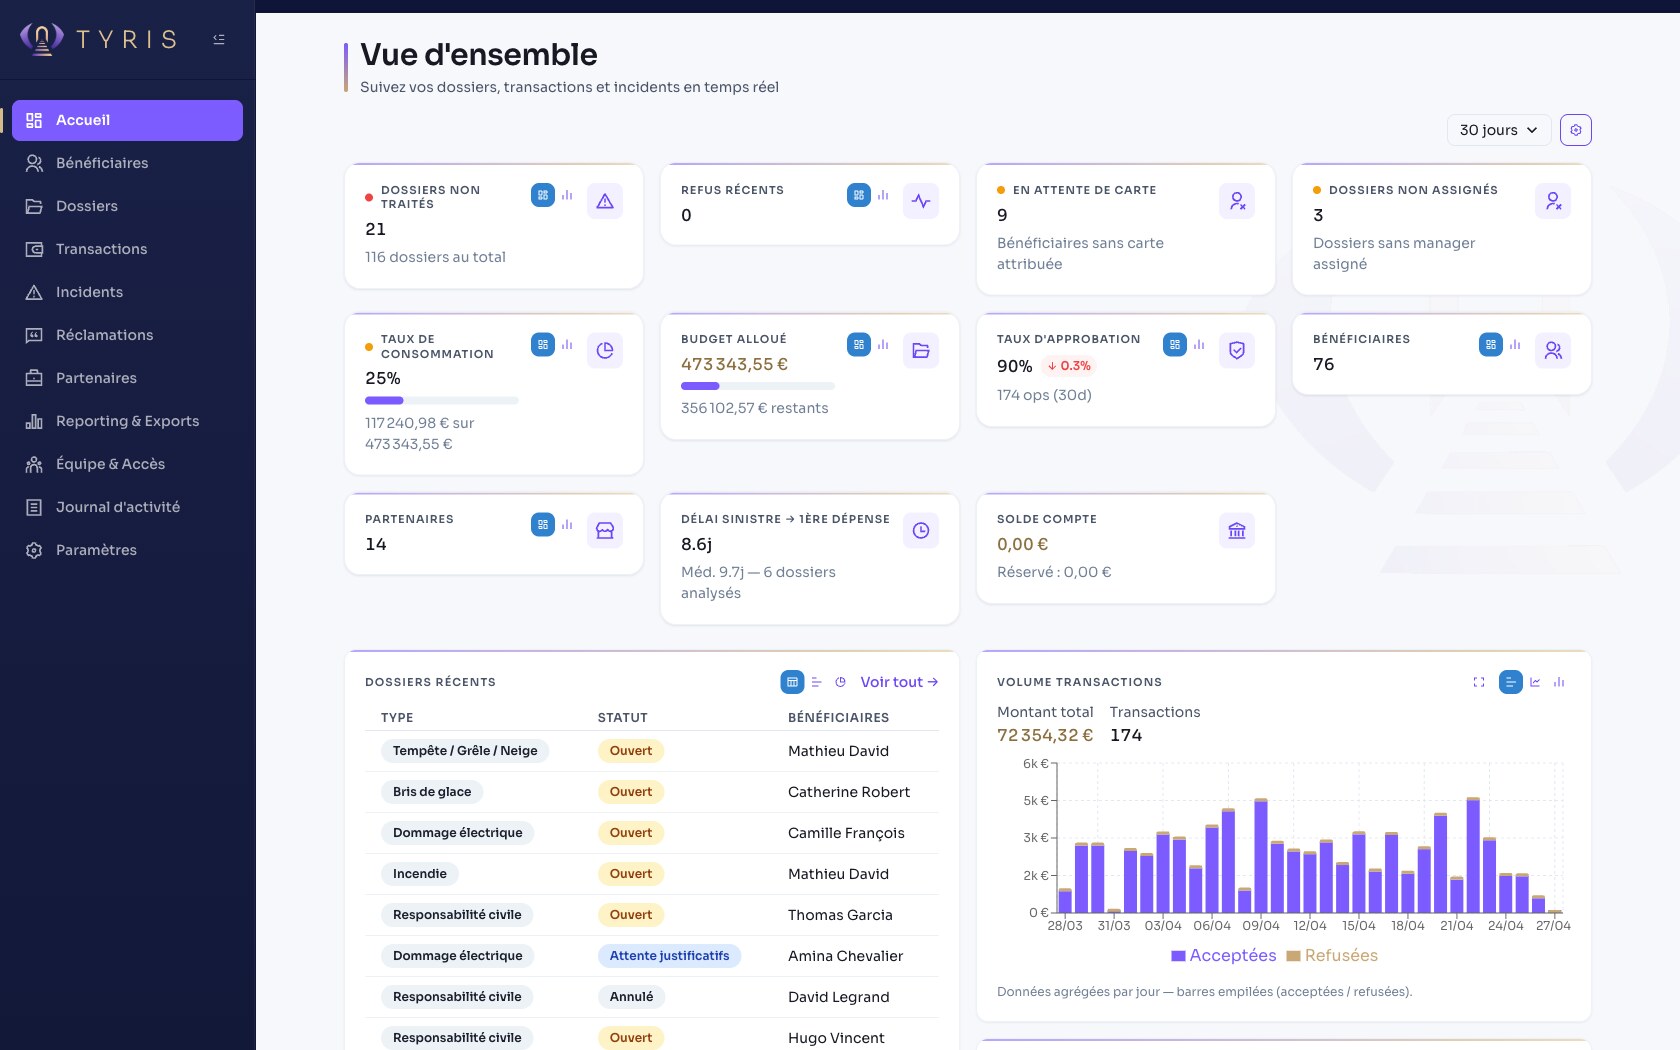The width and height of the screenshot is (1680, 1050).
Task: Click the clock icon on Délai sinistre card
Action: (921, 530)
